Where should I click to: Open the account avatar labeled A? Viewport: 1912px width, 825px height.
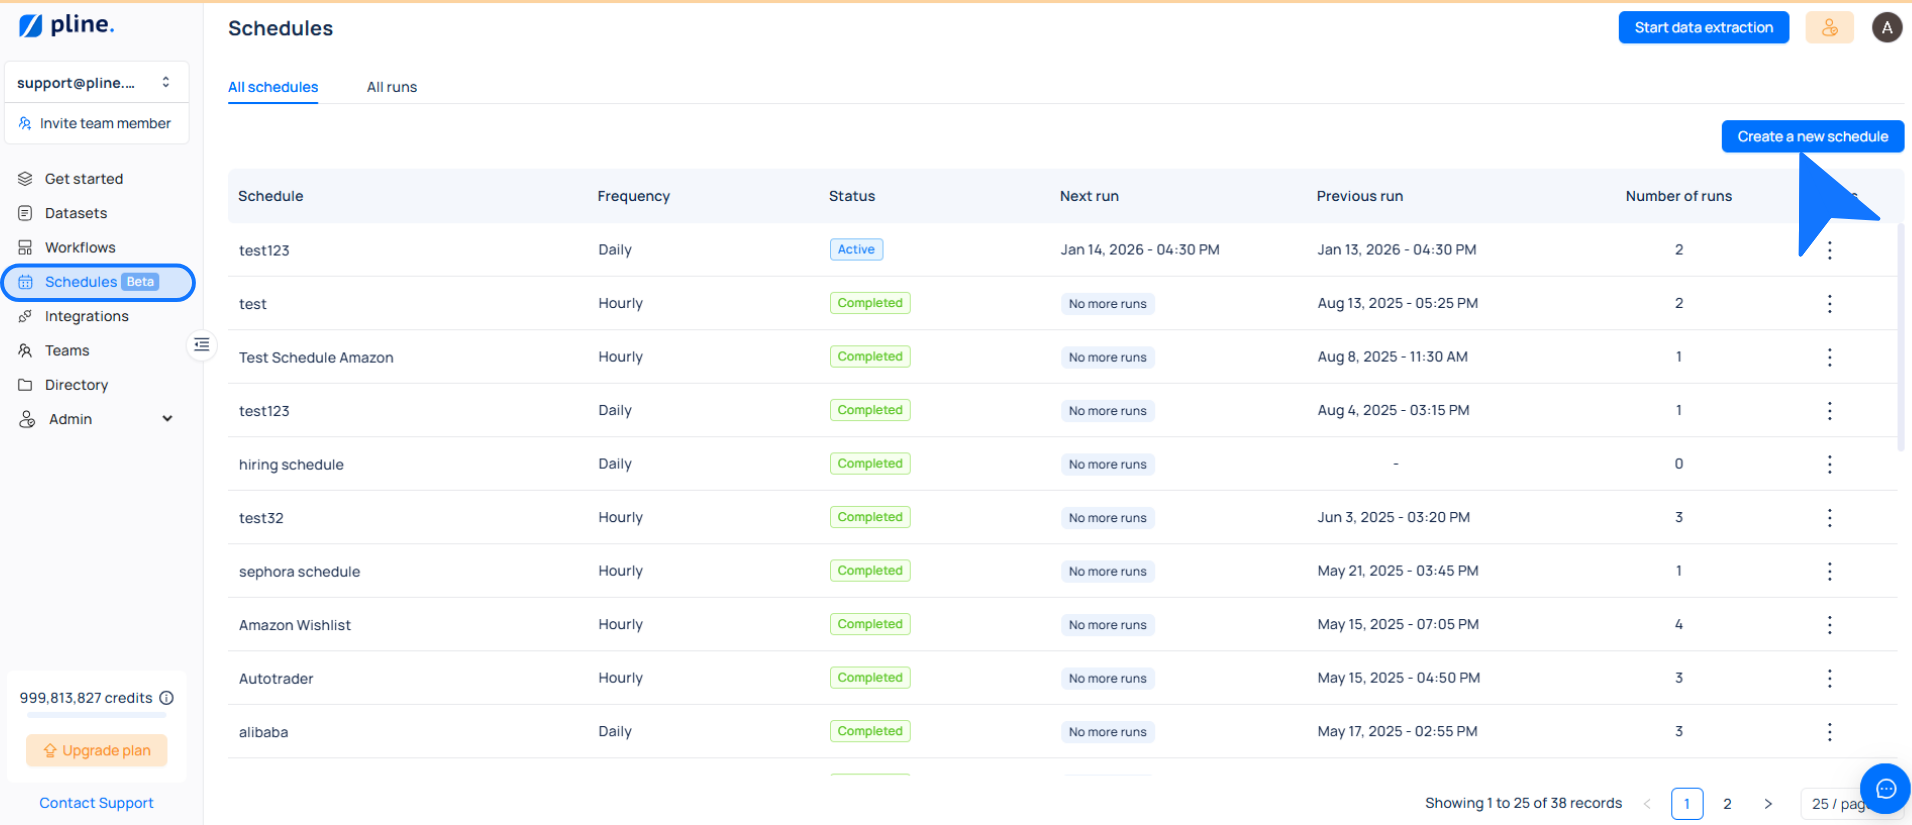1886,28
